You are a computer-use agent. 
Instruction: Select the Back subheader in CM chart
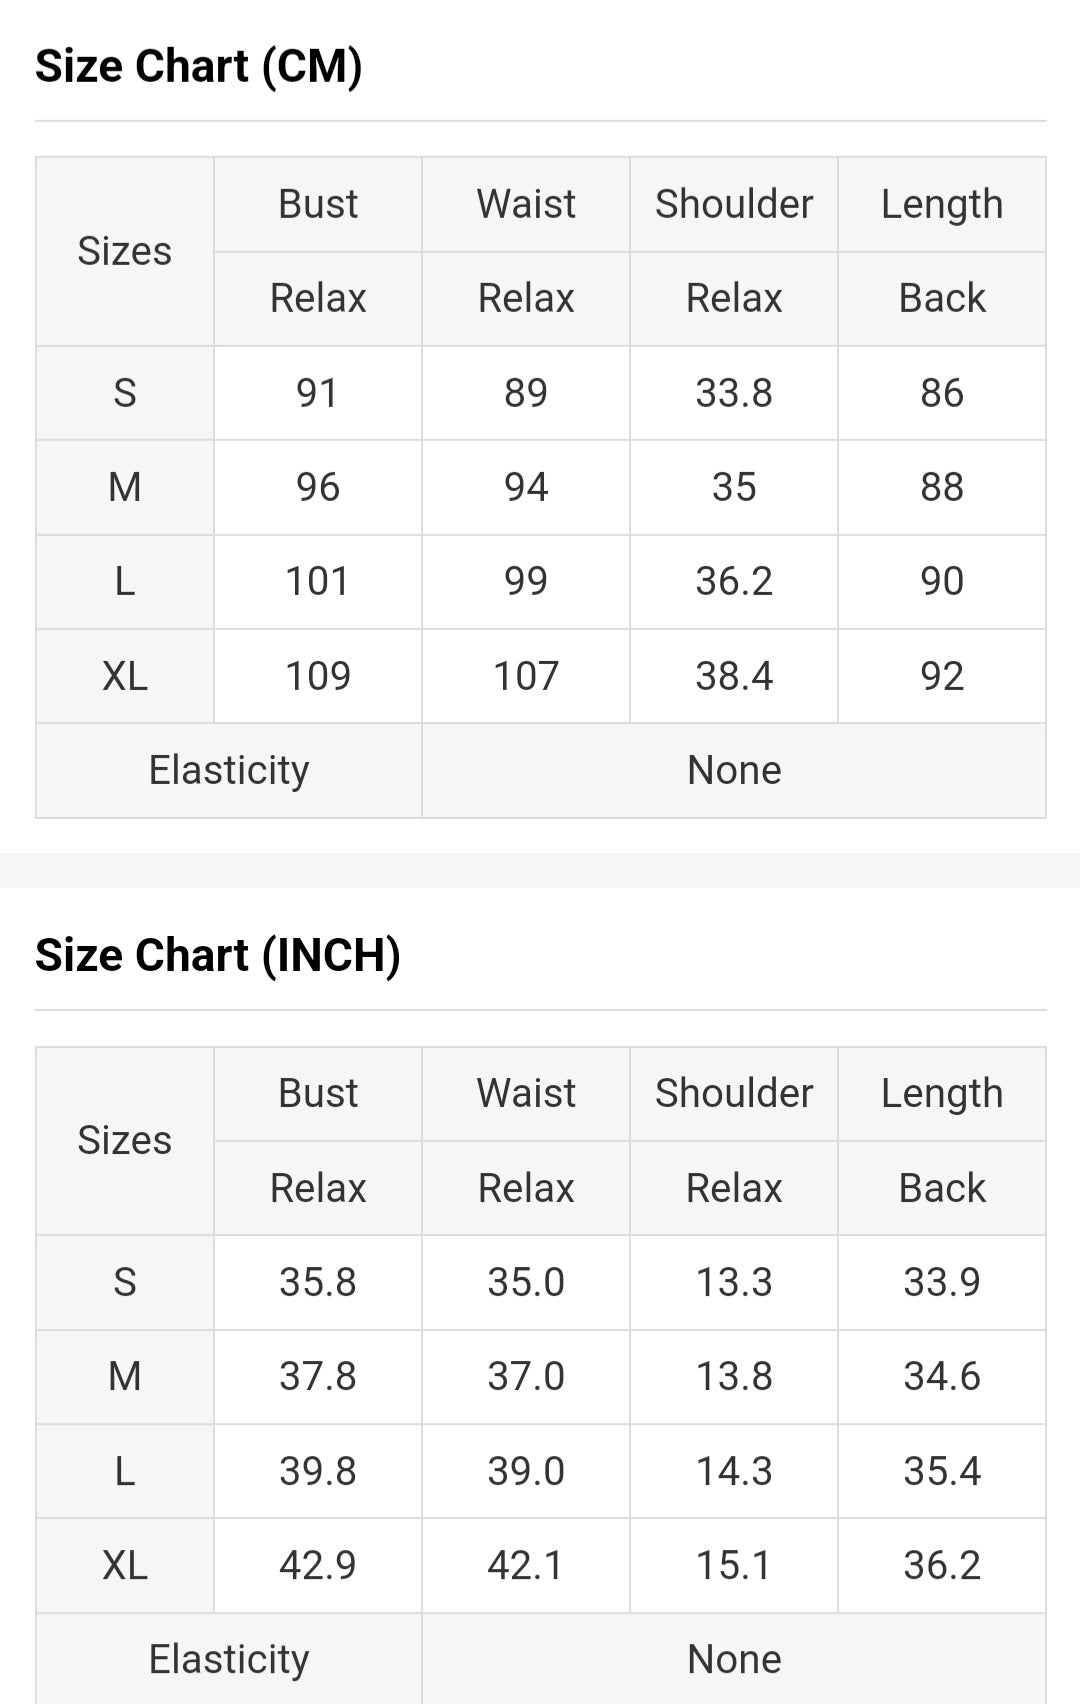[942, 298]
